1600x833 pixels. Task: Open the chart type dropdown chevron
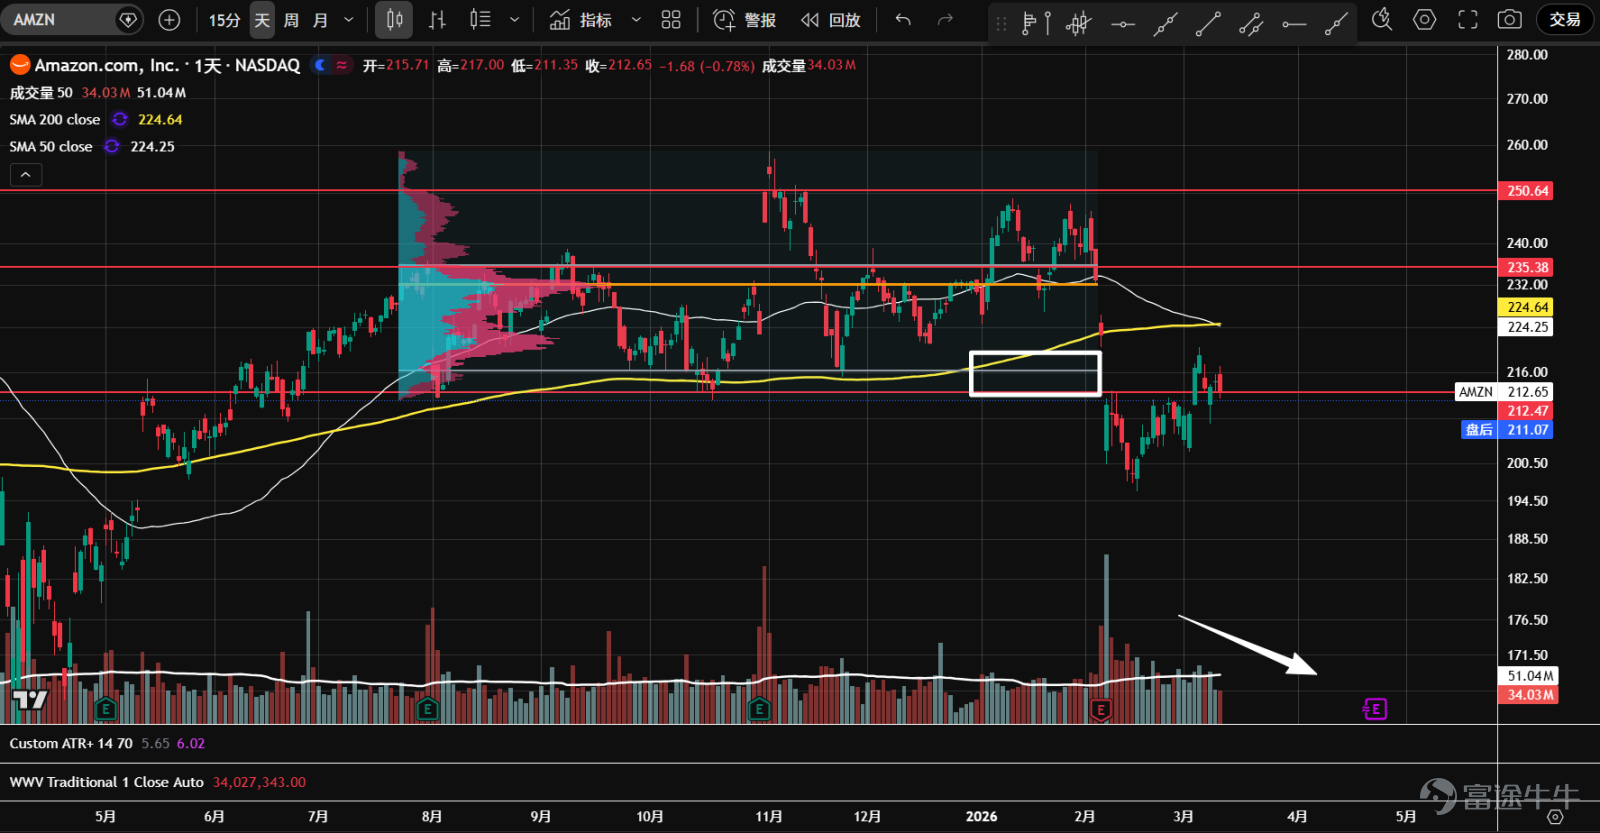point(514,20)
